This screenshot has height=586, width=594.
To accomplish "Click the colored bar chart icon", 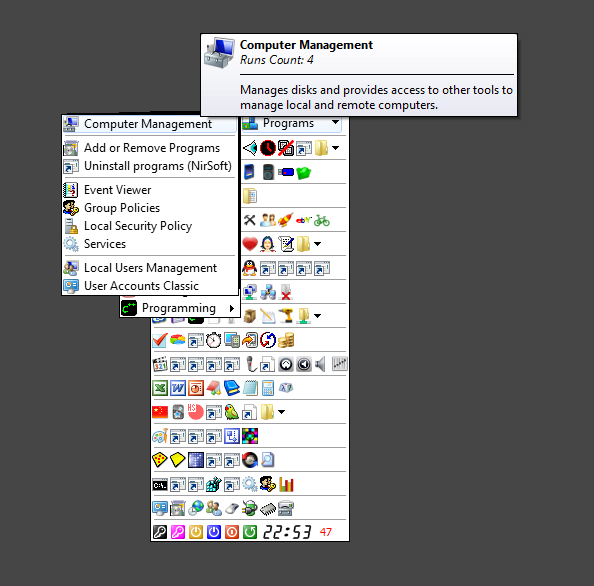I will point(286,484).
